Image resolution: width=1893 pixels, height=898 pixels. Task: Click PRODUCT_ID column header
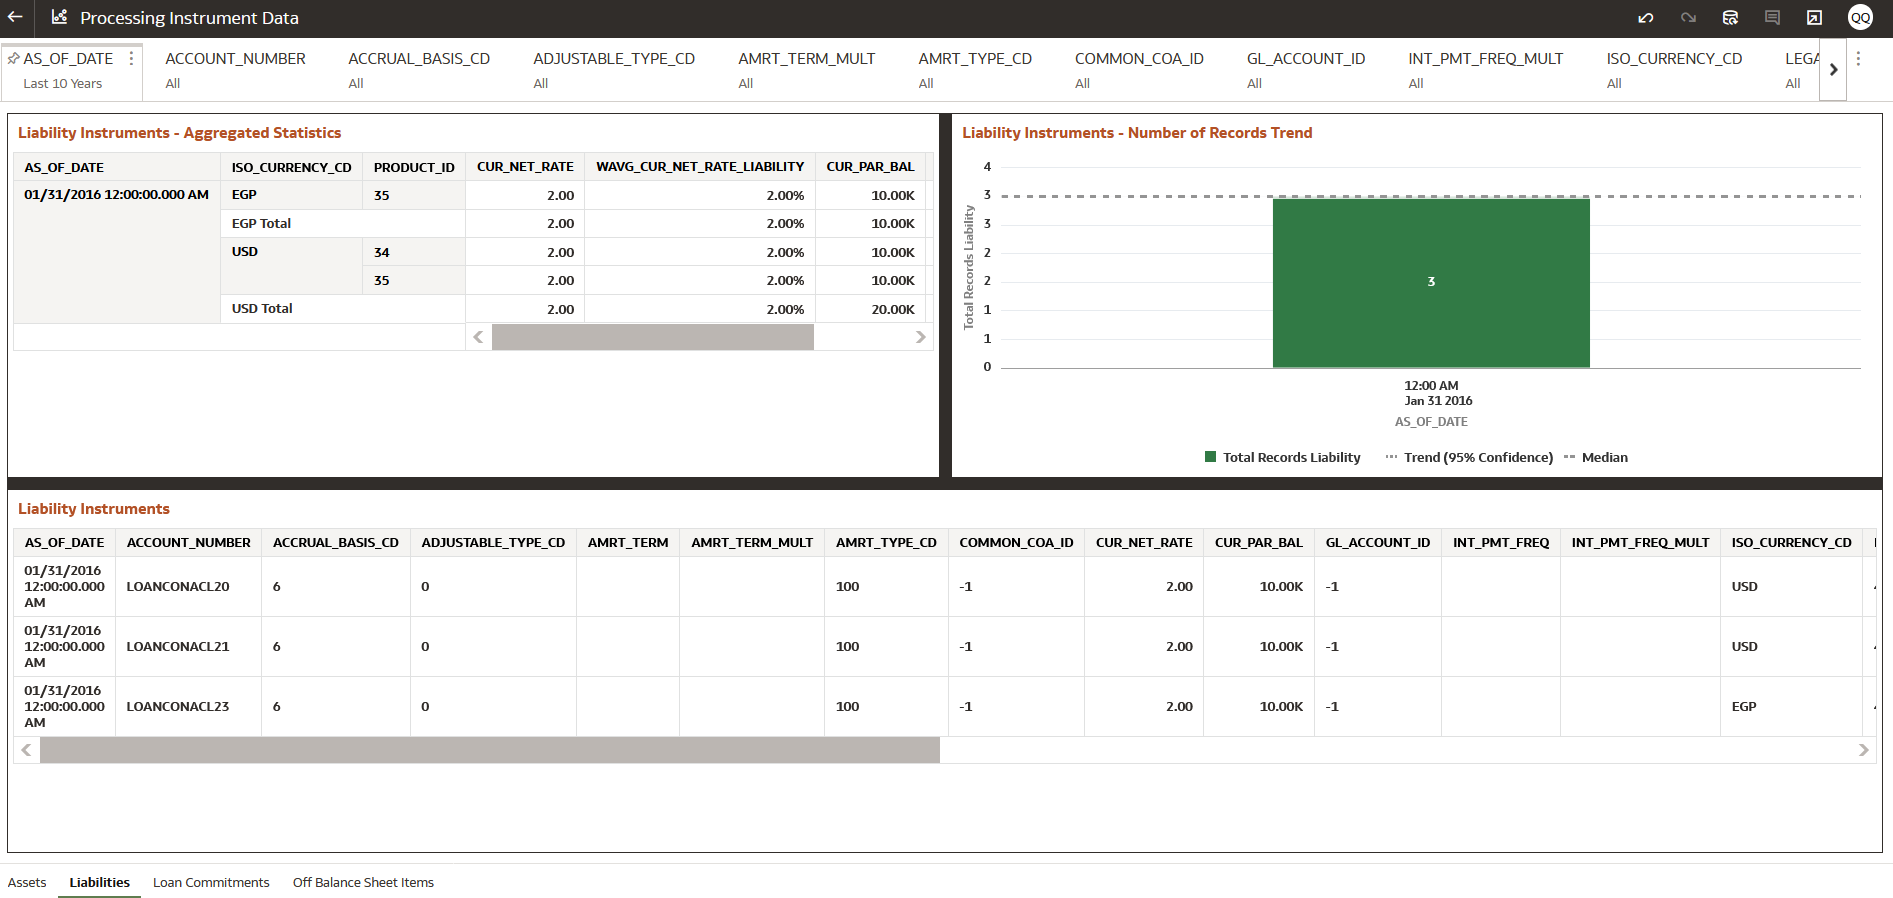[x=414, y=167]
